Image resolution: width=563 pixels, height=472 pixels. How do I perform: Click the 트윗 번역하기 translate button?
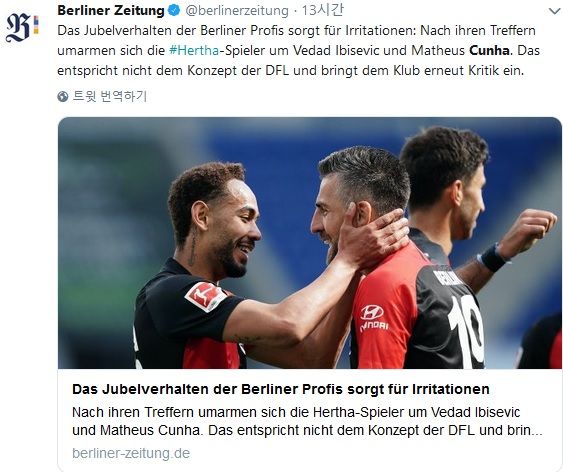pyautogui.click(x=110, y=96)
